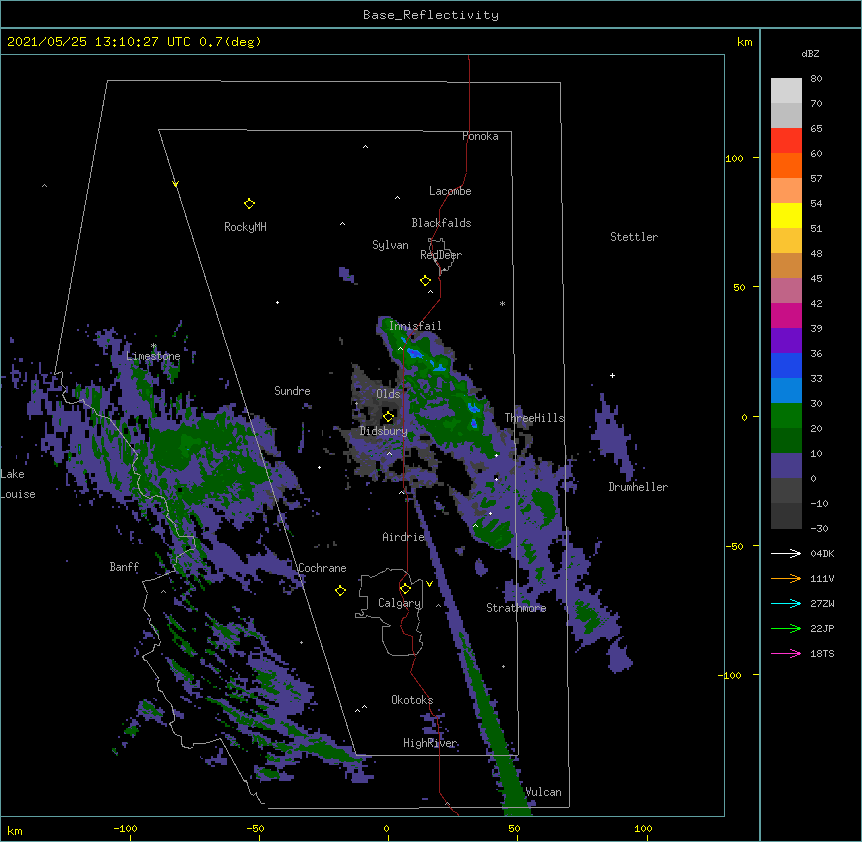Image resolution: width=862 pixels, height=842 pixels.
Task: Select yellow diamond marker below Olds label
Action: click(x=388, y=416)
